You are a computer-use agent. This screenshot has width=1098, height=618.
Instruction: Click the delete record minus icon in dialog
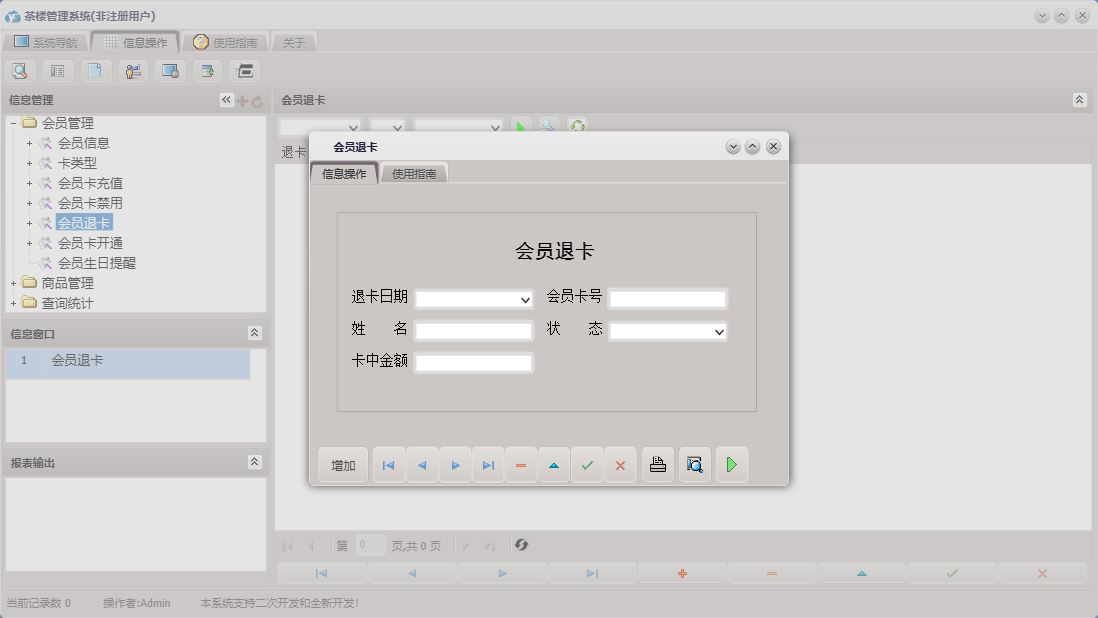521,464
